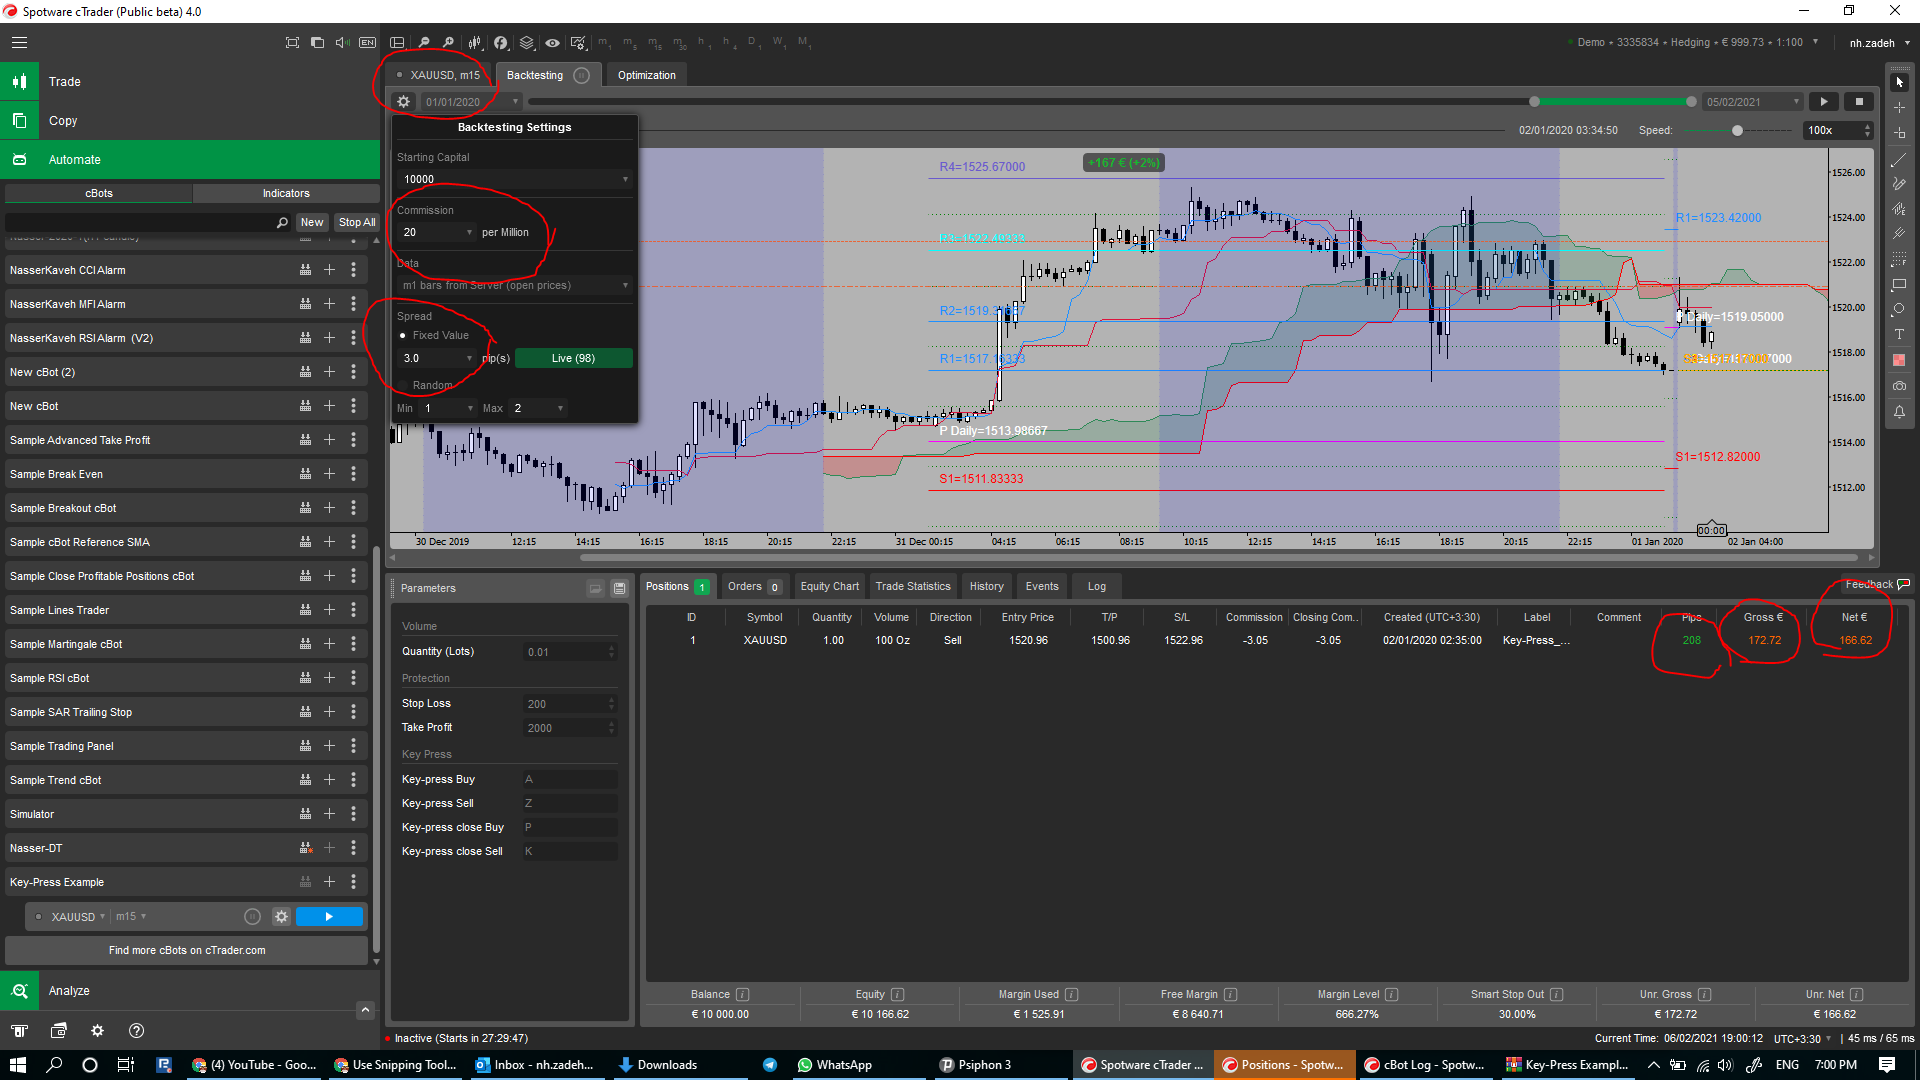This screenshot has height=1080, width=1920.
Task: Open Find more cBots on cTrader.com
Action: coord(187,951)
